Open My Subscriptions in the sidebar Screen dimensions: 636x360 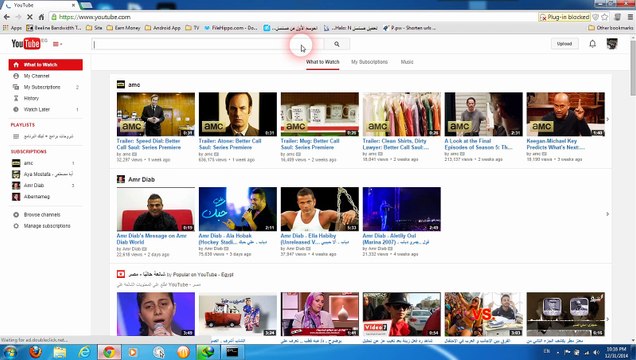[42, 87]
